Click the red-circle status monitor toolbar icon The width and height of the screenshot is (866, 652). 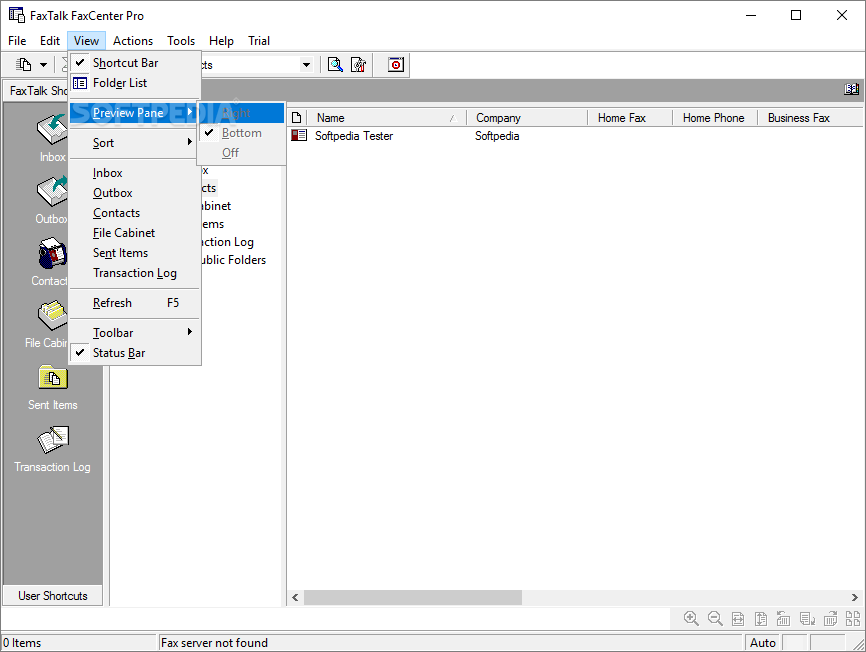click(x=395, y=65)
